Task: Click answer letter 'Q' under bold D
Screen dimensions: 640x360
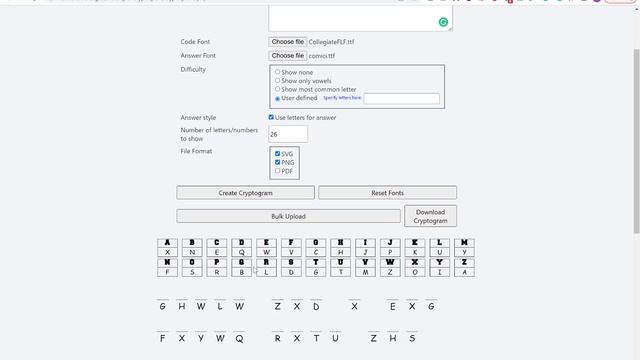Action: pyautogui.click(x=242, y=252)
